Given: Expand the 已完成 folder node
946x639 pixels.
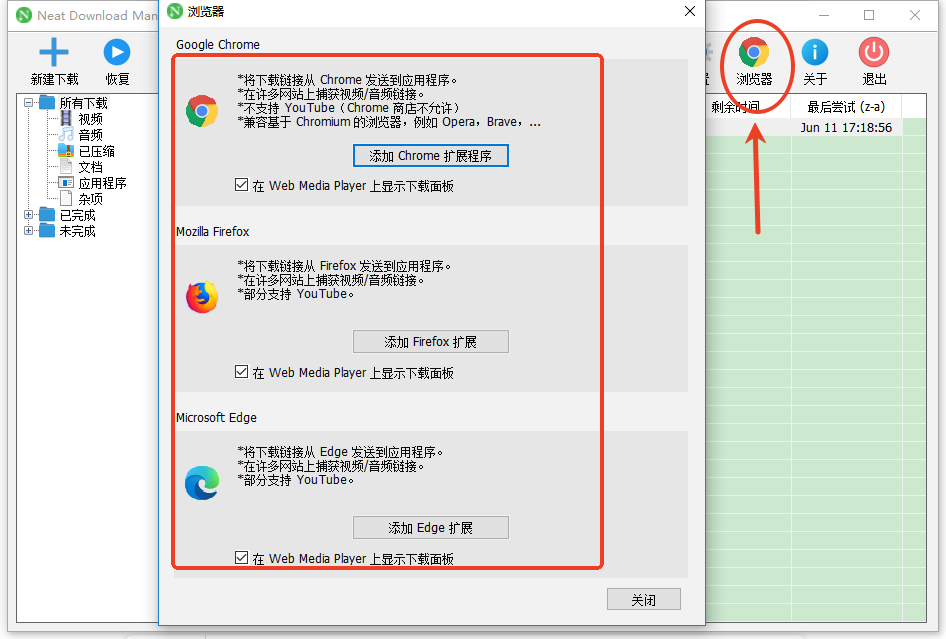Looking at the screenshot, I should tap(28, 214).
